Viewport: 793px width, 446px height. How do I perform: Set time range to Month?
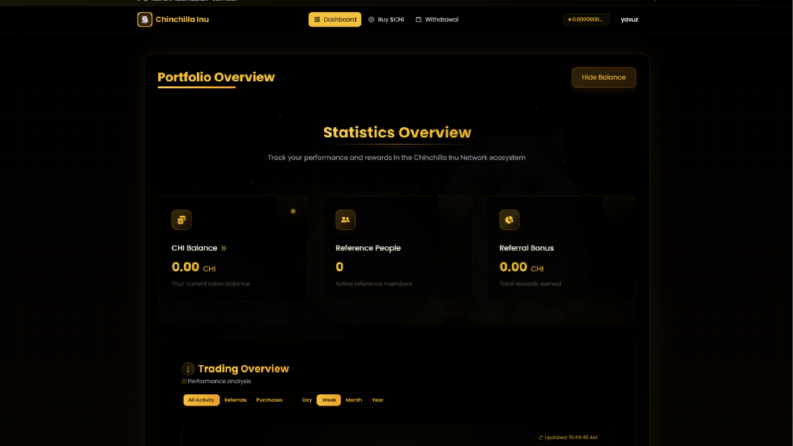pyautogui.click(x=354, y=400)
